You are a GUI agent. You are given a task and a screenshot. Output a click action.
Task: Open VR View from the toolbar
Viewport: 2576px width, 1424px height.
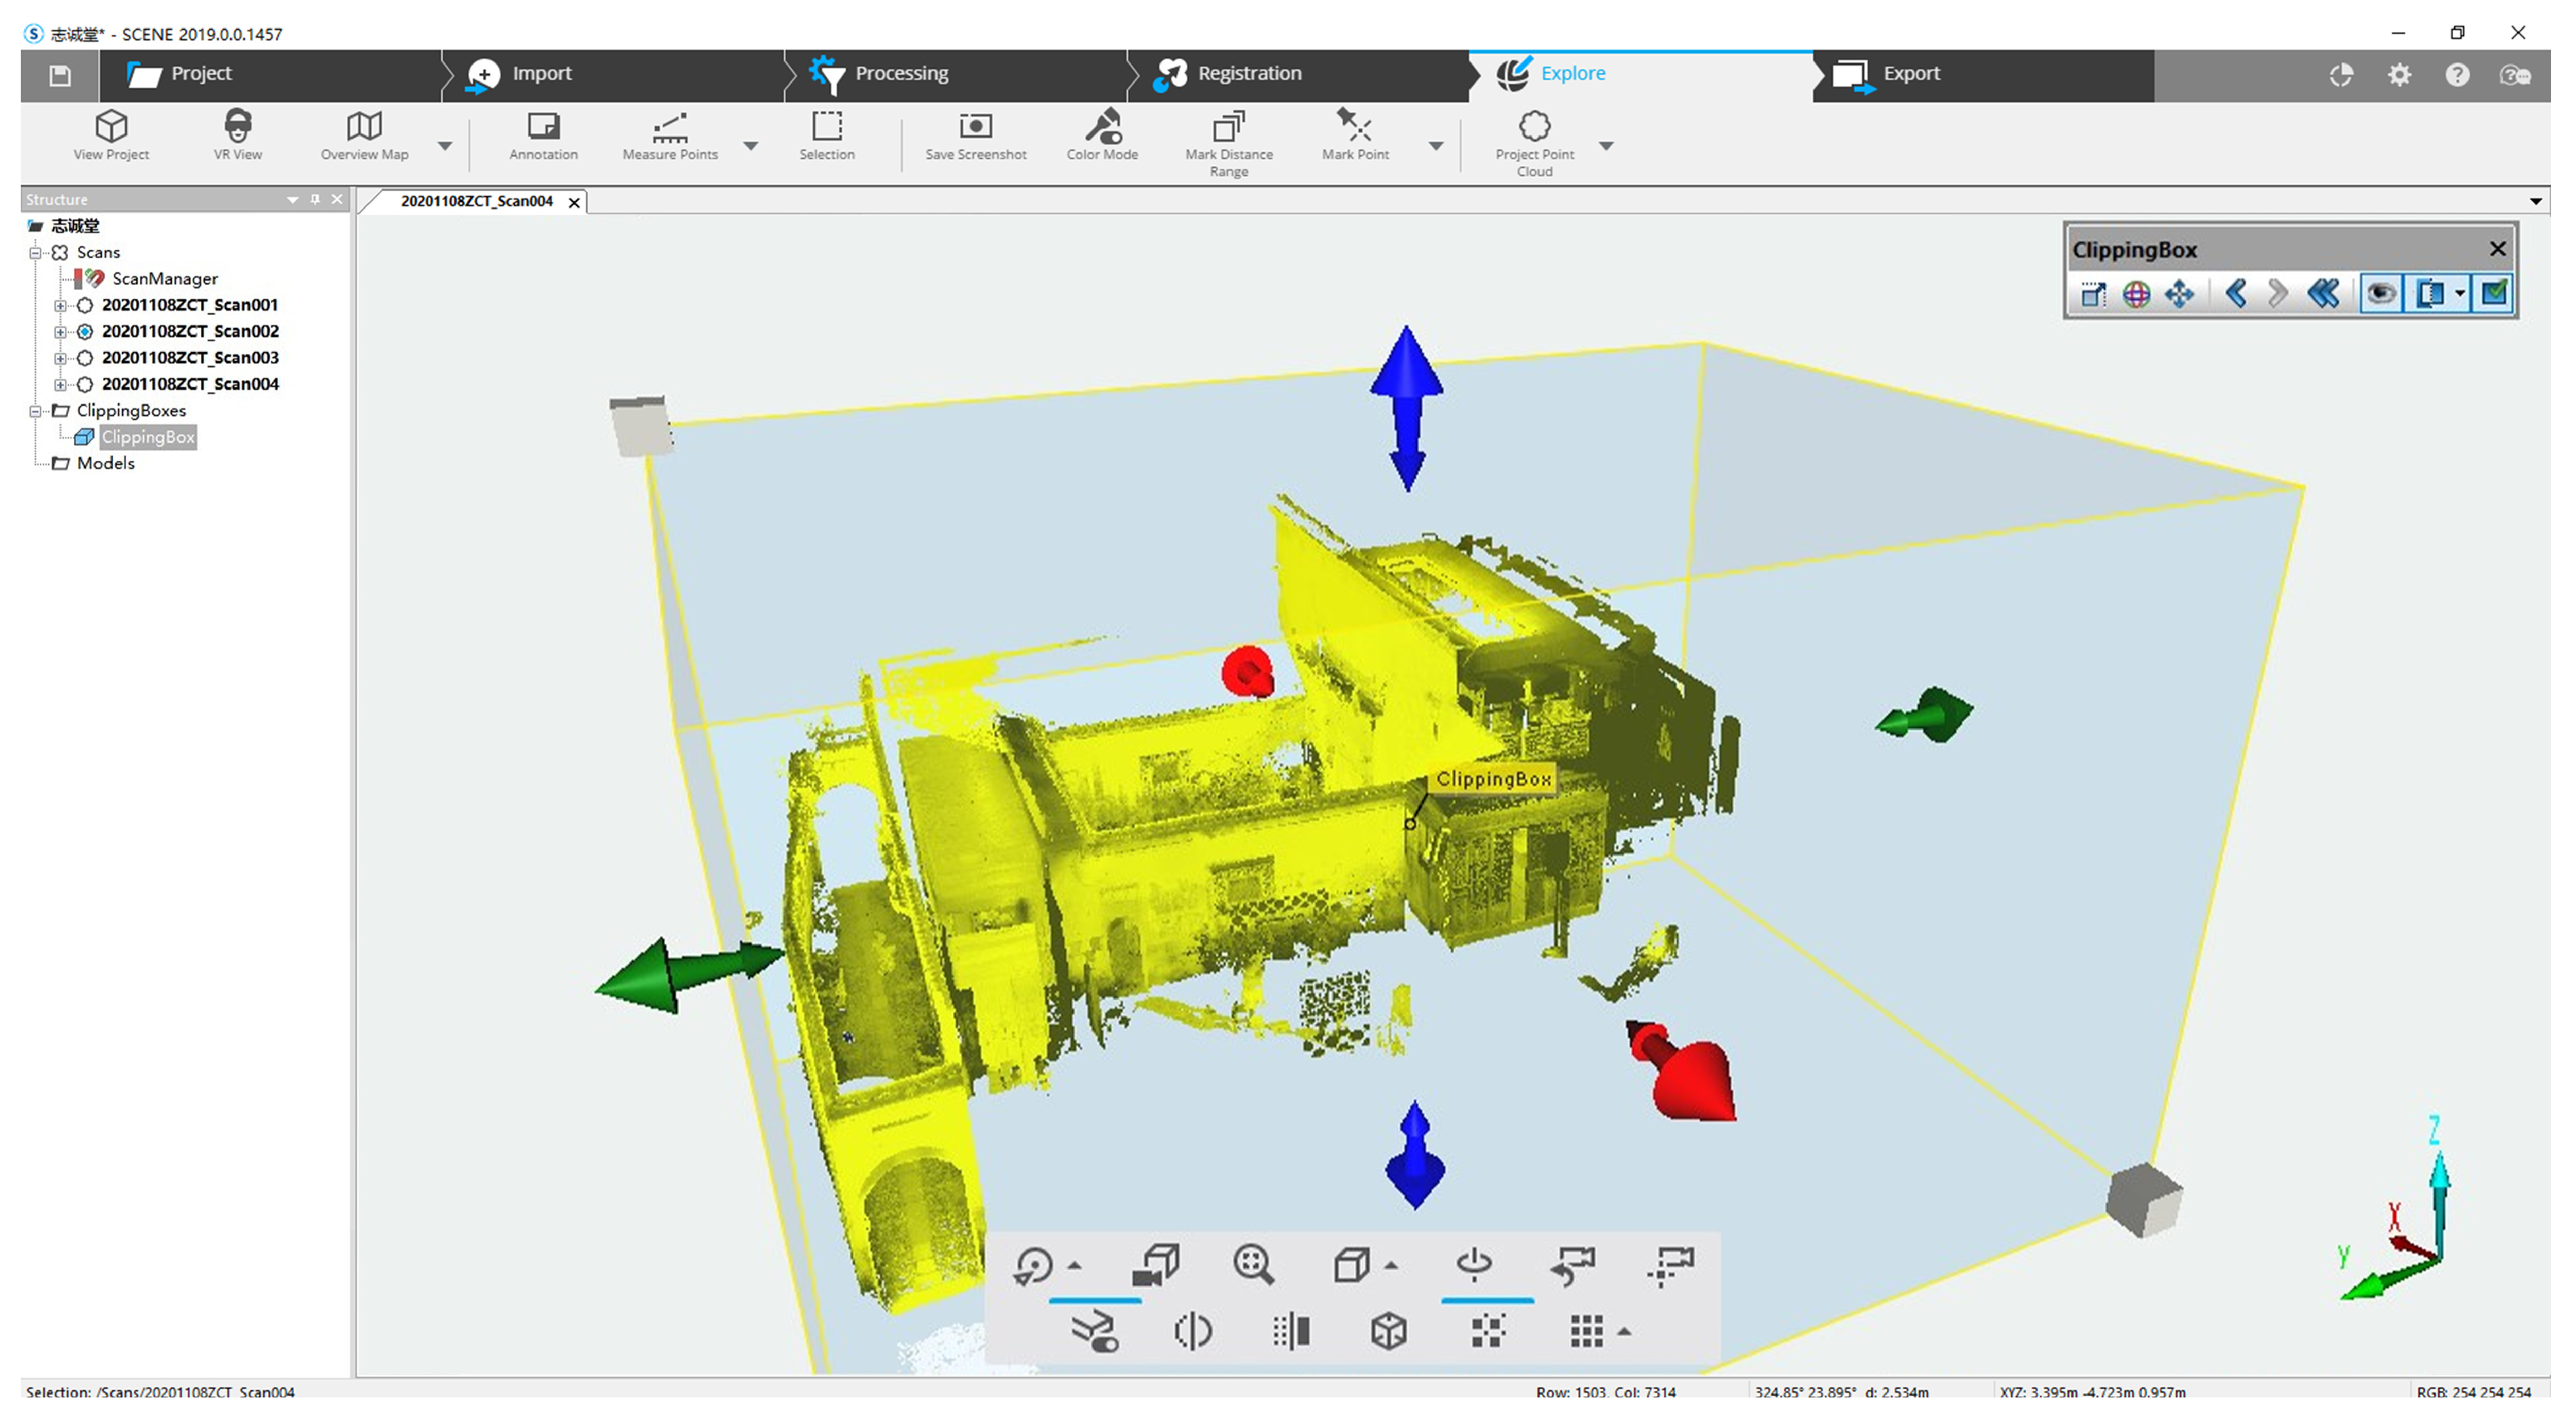coord(237,135)
